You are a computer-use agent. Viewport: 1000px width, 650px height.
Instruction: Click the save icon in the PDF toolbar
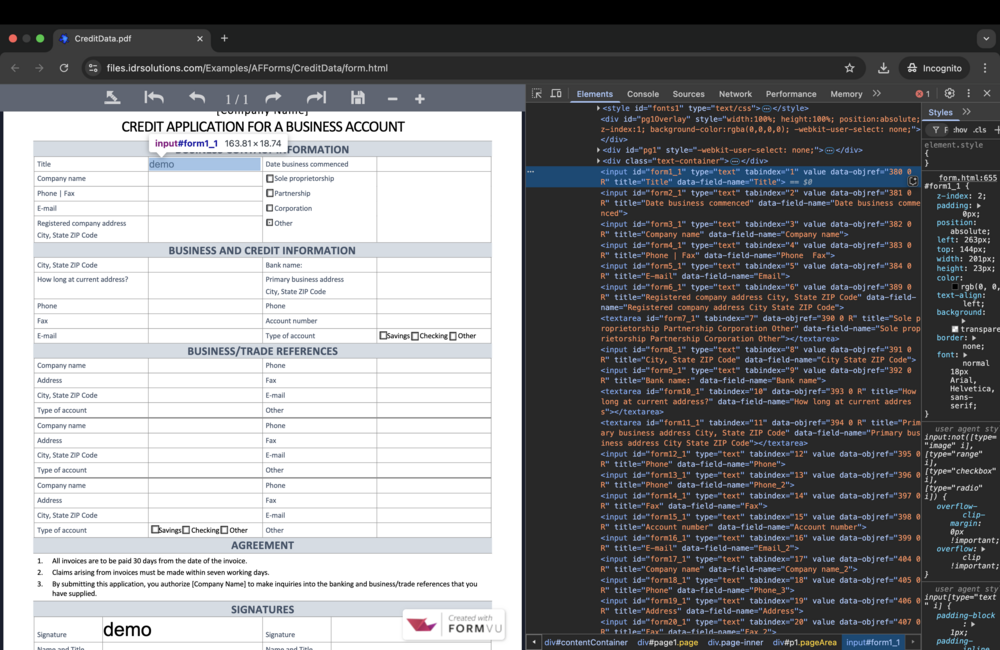tap(359, 98)
